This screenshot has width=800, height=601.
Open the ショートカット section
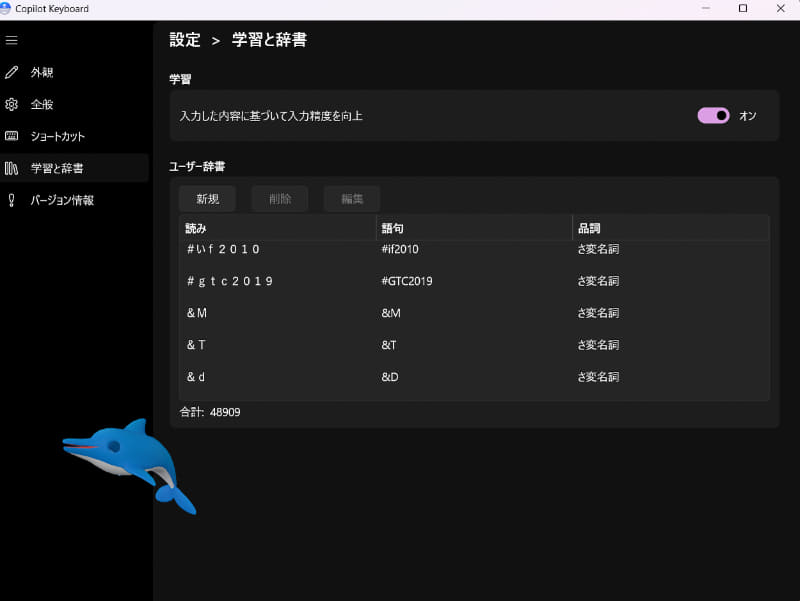[x=58, y=136]
